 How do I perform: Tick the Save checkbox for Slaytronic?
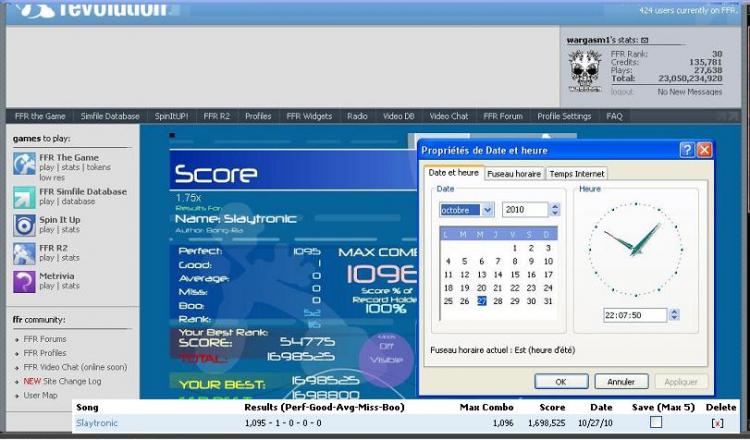tap(655, 423)
